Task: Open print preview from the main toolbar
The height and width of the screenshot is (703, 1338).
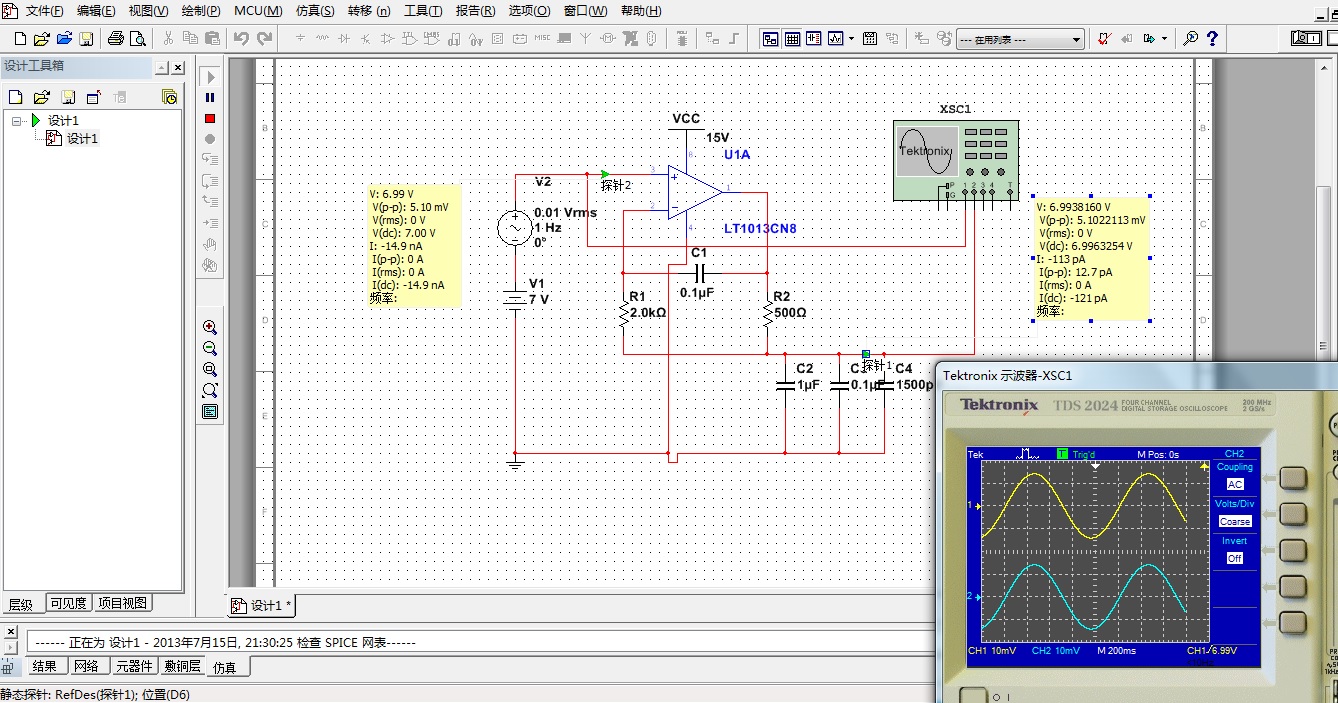Action: tap(138, 39)
